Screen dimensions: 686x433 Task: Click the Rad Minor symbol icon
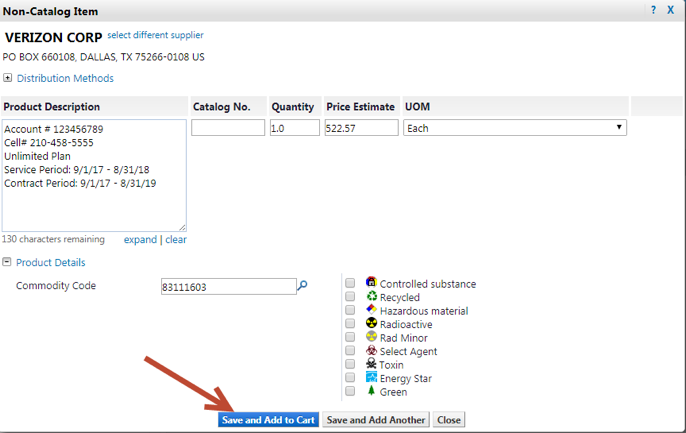[x=371, y=337]
